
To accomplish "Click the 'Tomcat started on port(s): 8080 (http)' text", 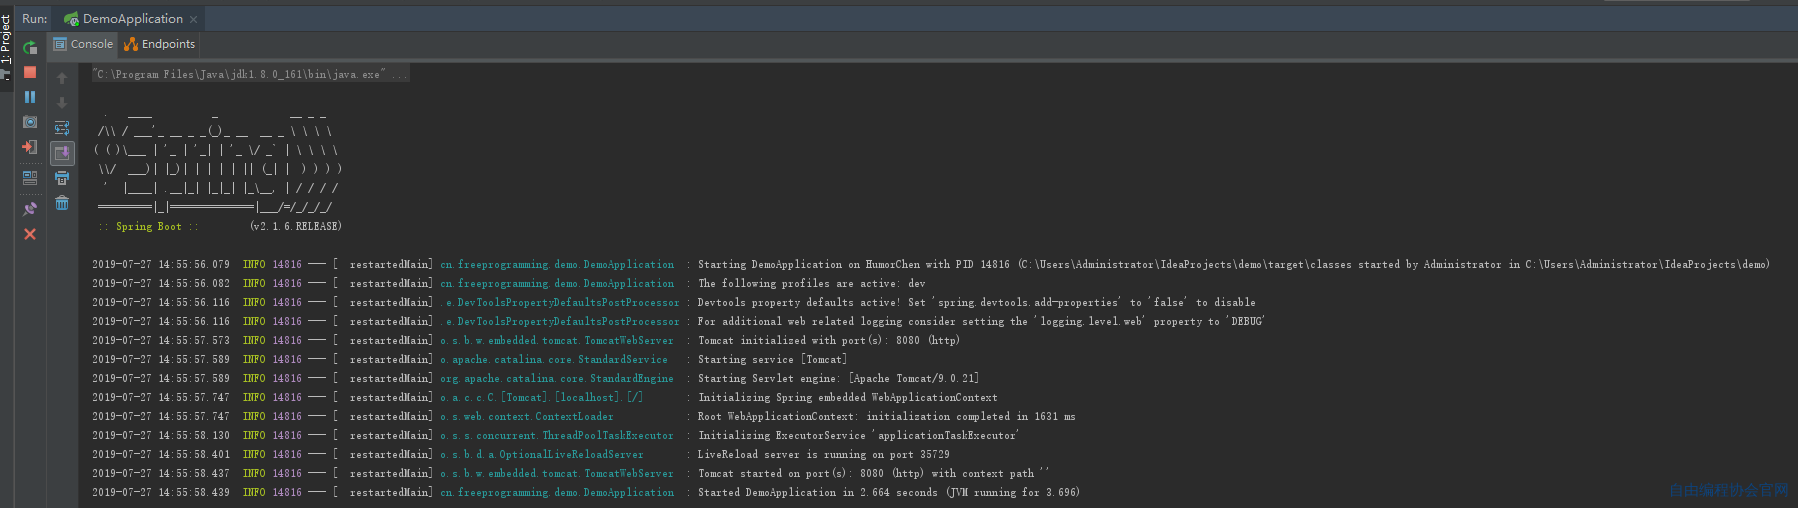I will (873, 474).
